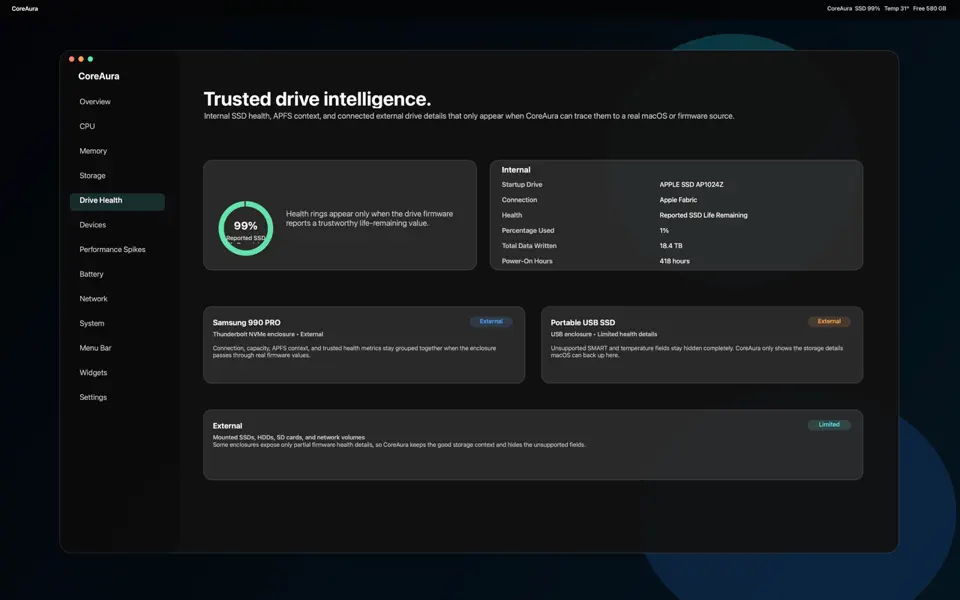Go to Memory in the sidebar

coord(93,151)
